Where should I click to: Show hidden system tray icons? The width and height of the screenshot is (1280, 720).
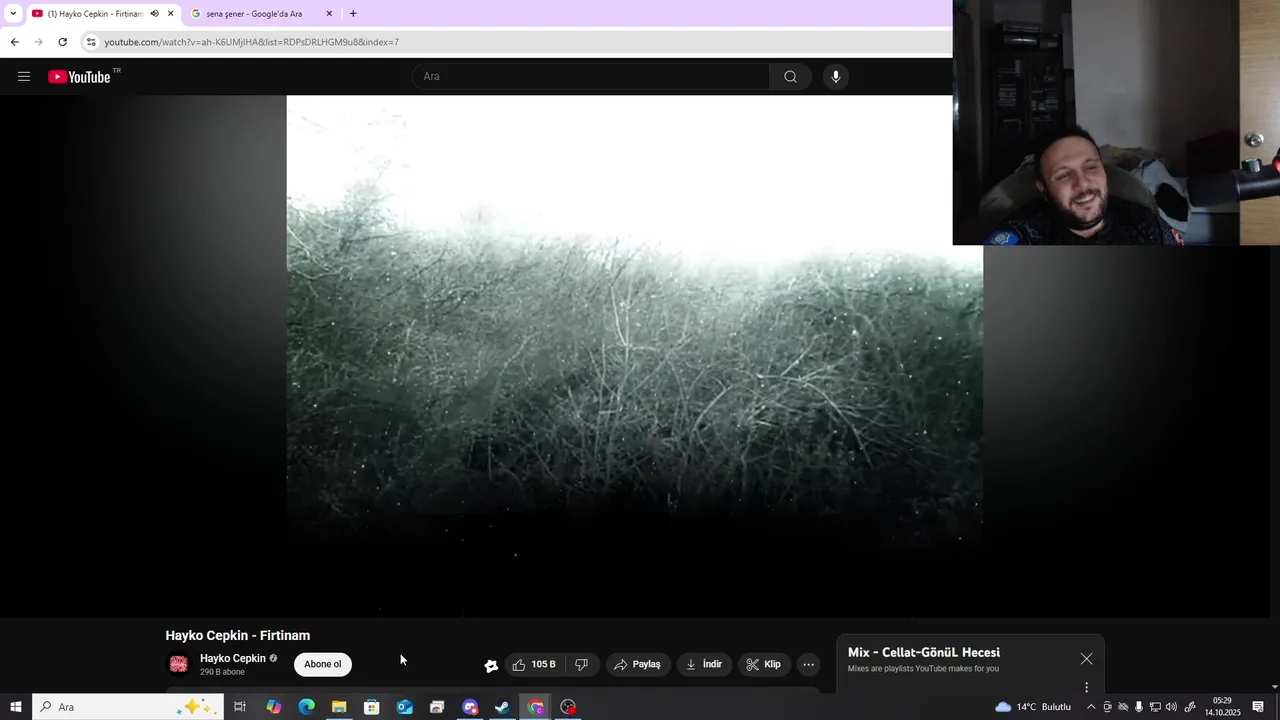[x=1091, y=707]
